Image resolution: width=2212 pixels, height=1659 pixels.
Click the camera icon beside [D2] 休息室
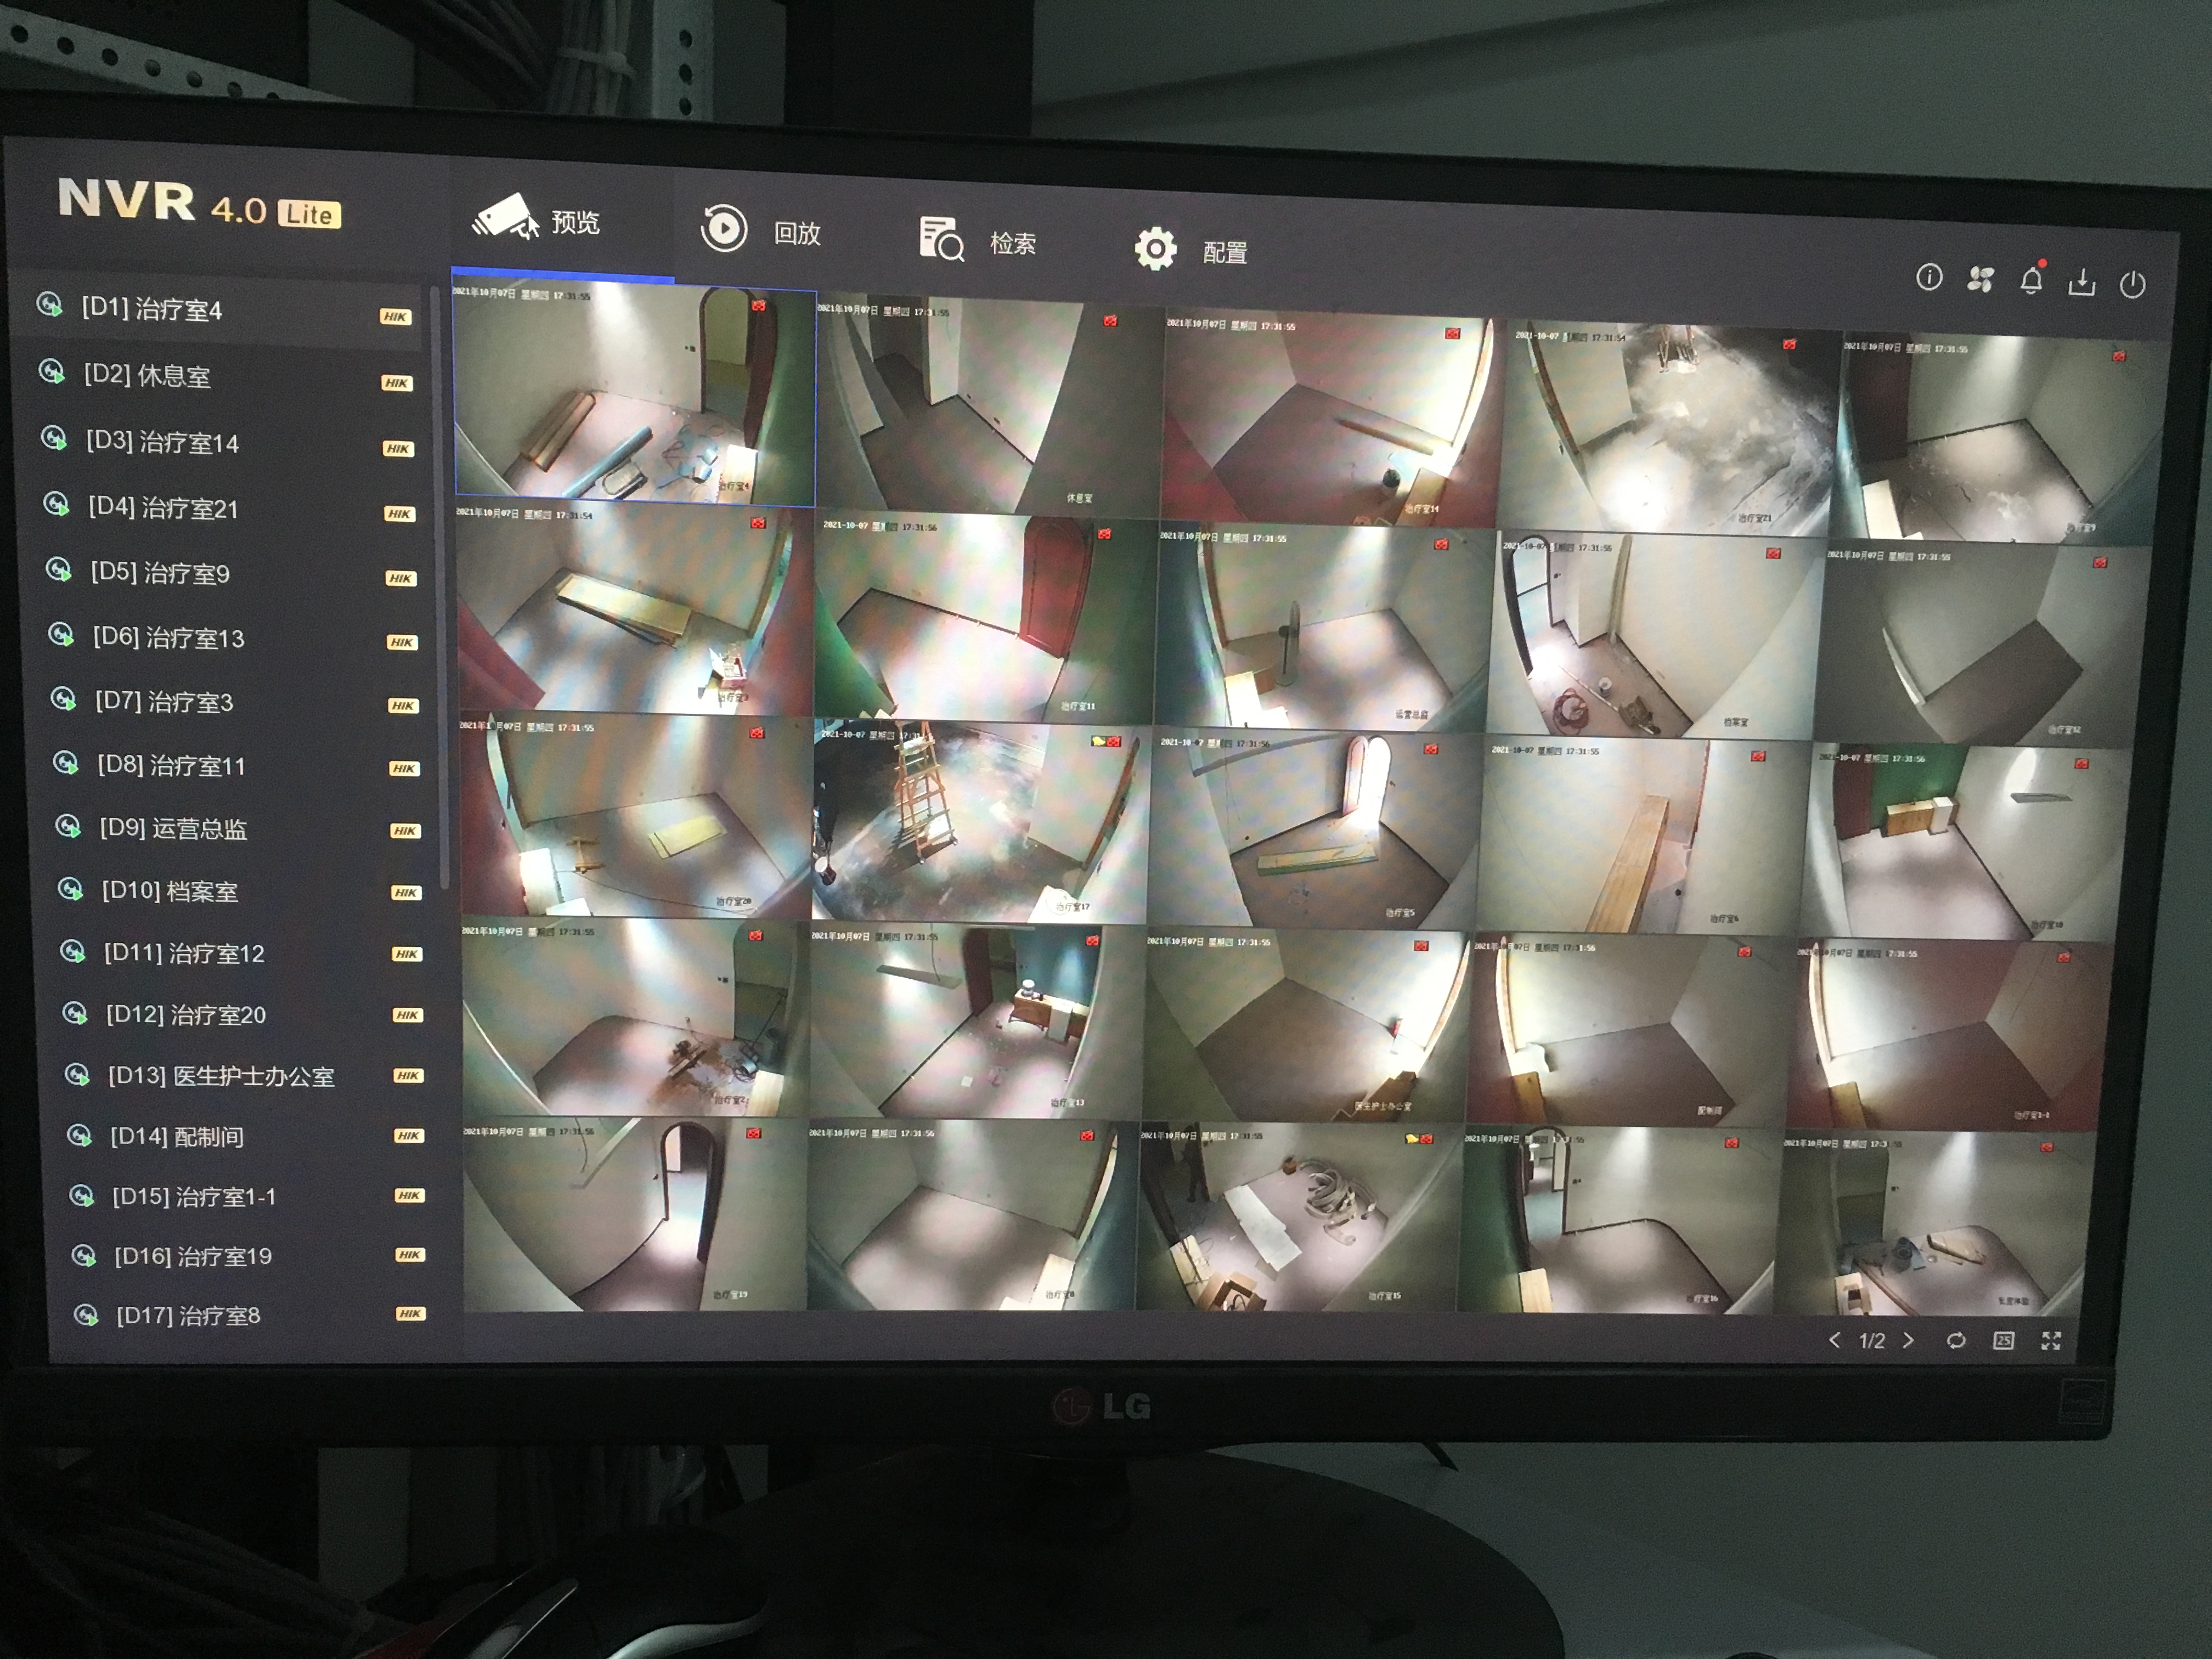tap(51, 372)
